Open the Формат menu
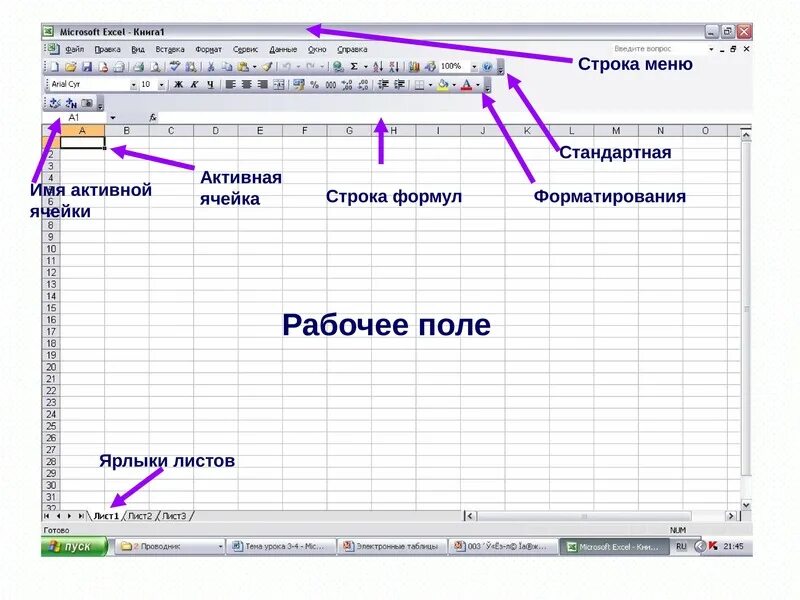The height and width of the screenshot is (600, 800). pyautogui.click(x=208, y=49)
